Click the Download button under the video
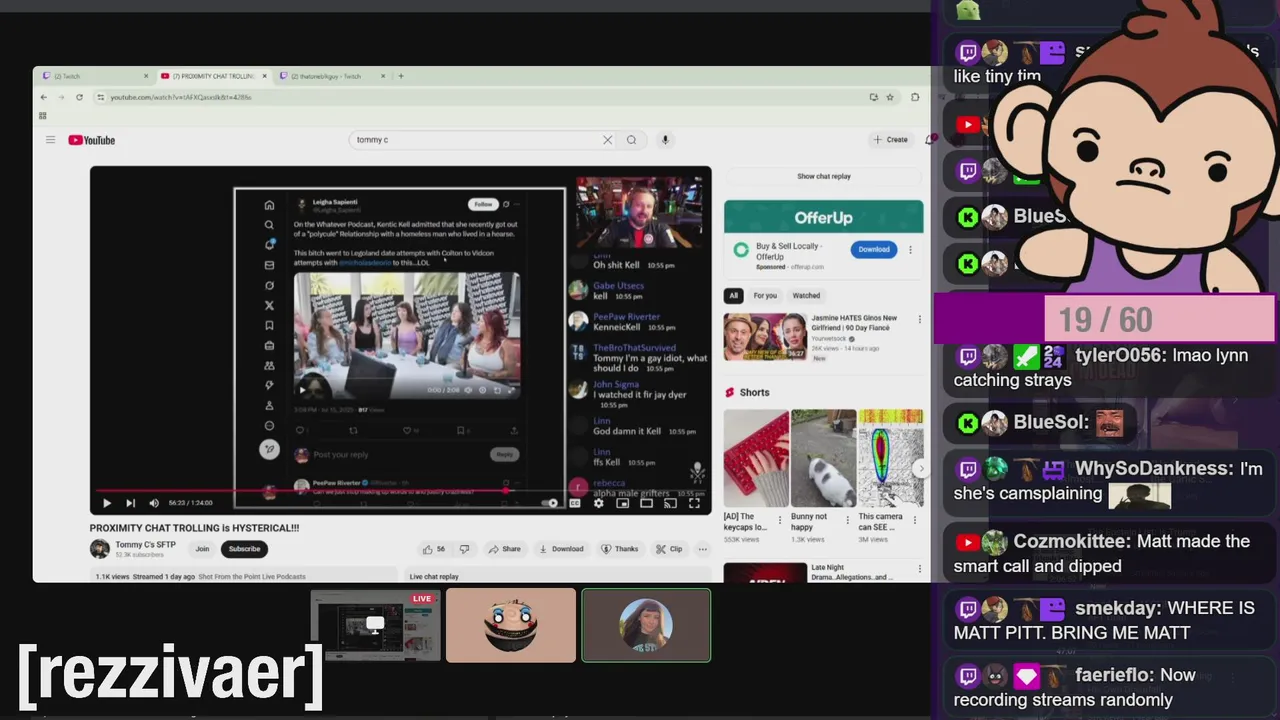The height and width of the screenshot is (720, 1280). click(x=561, y=549)
